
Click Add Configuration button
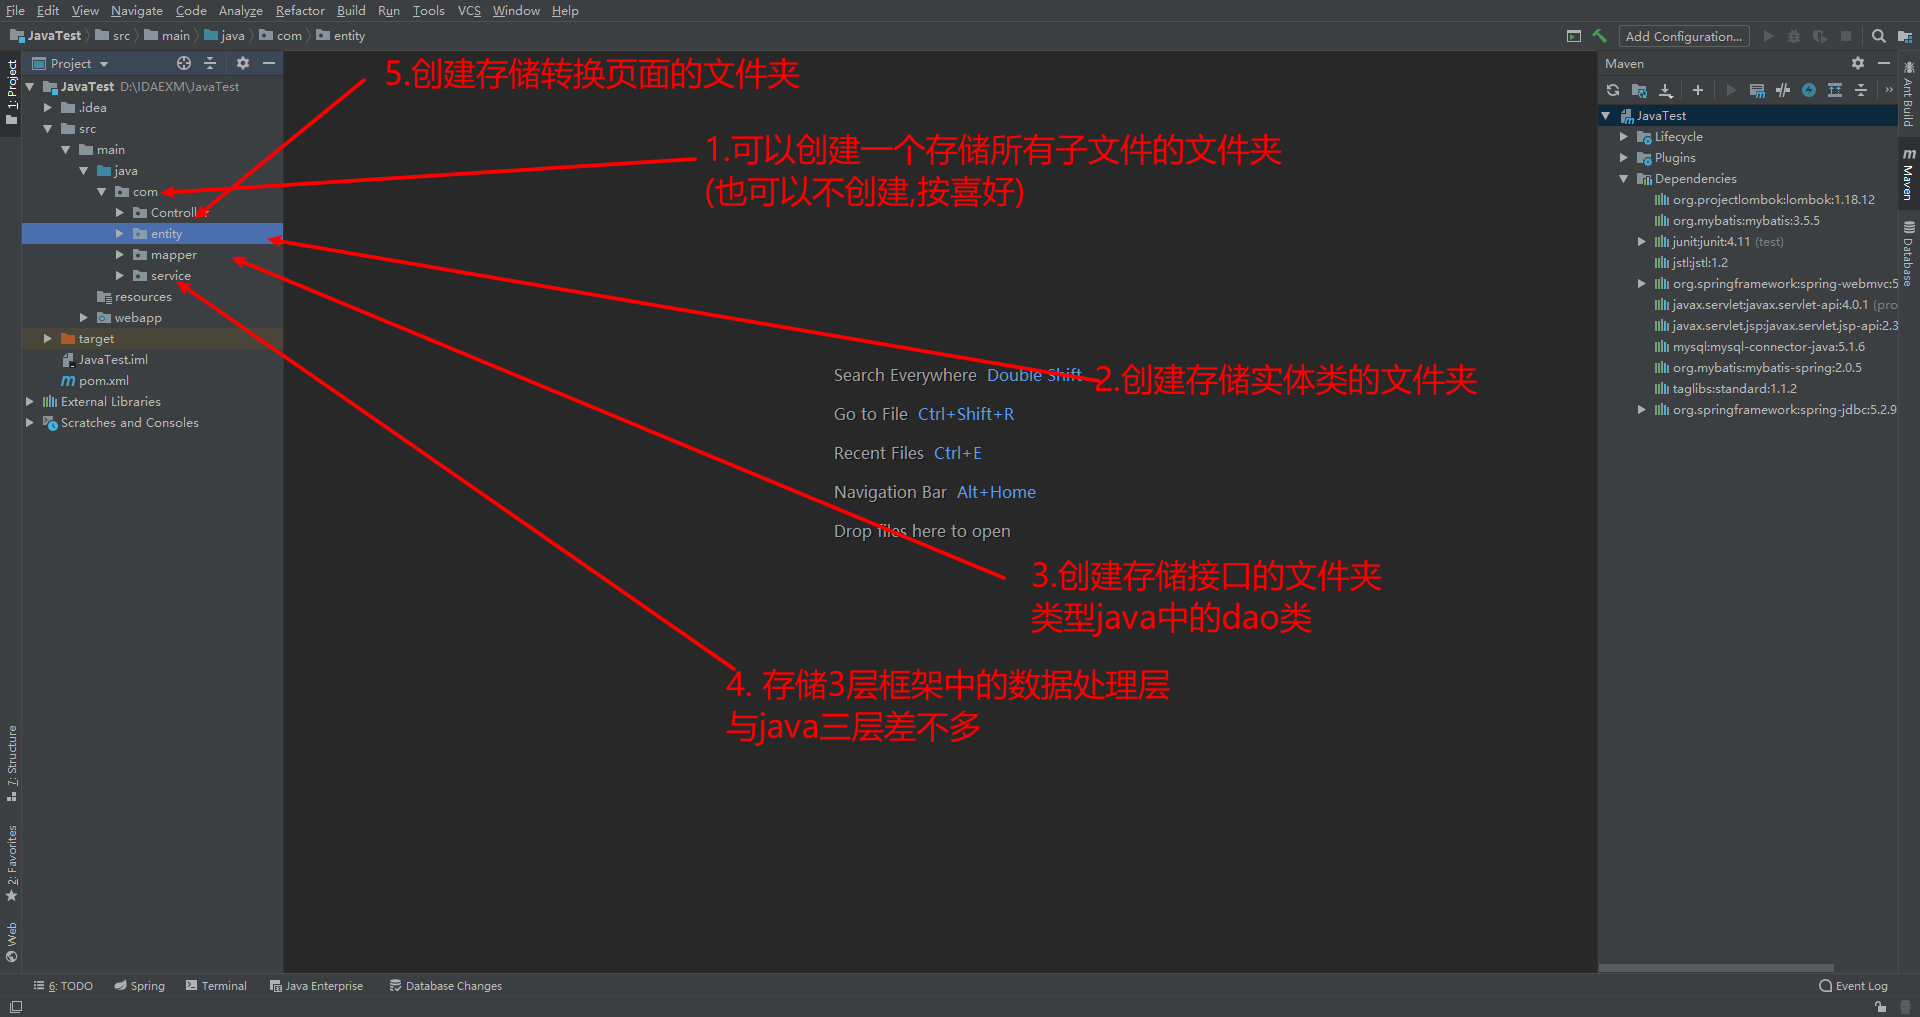point(1684,36)
